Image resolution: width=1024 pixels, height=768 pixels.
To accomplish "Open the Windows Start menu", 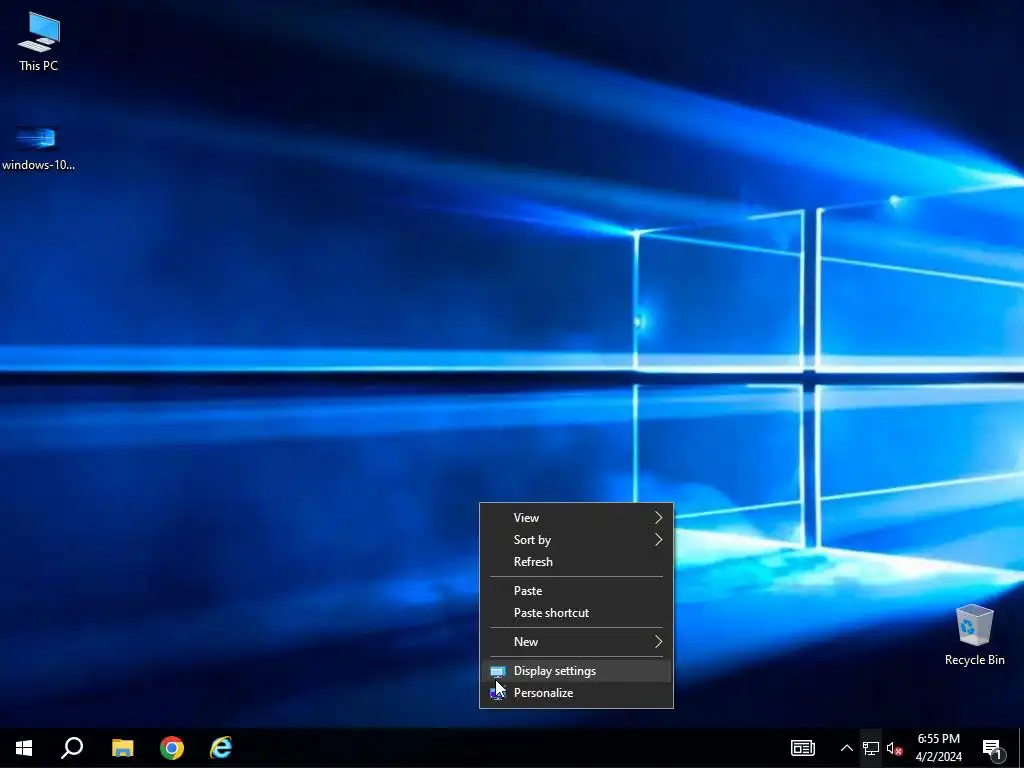I will pyautogui.click(x=24, y=748).
